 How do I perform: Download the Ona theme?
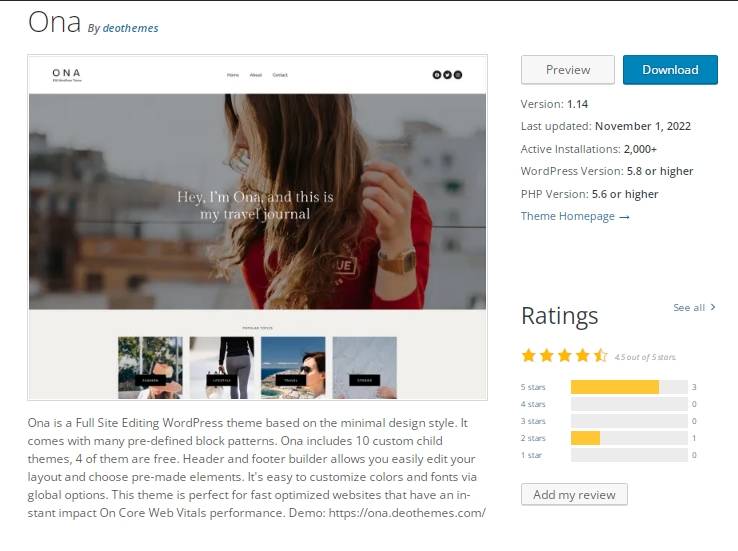click(x=670, y=70)
